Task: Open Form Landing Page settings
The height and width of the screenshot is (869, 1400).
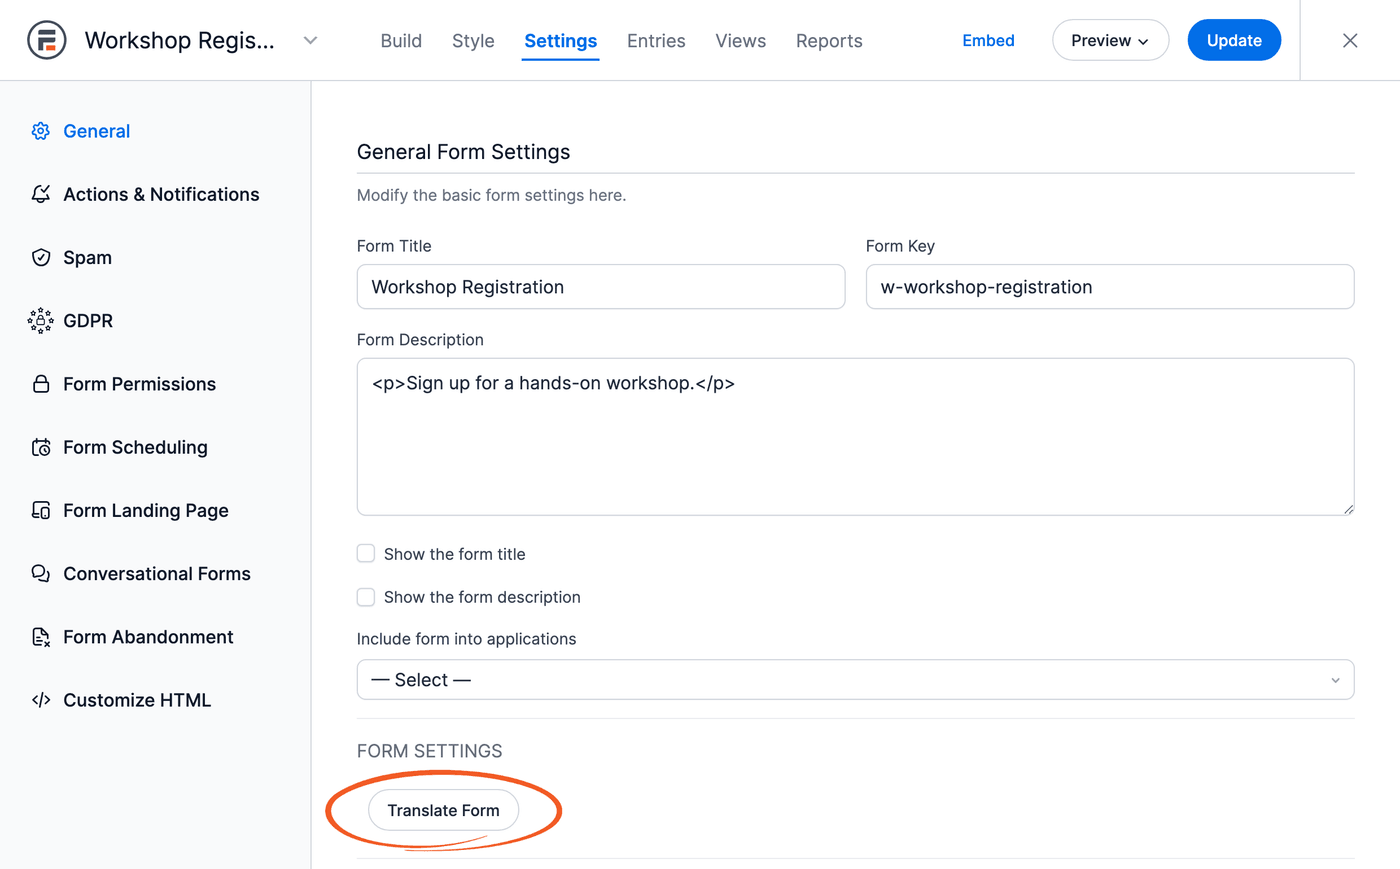Action: coord(146,510)
